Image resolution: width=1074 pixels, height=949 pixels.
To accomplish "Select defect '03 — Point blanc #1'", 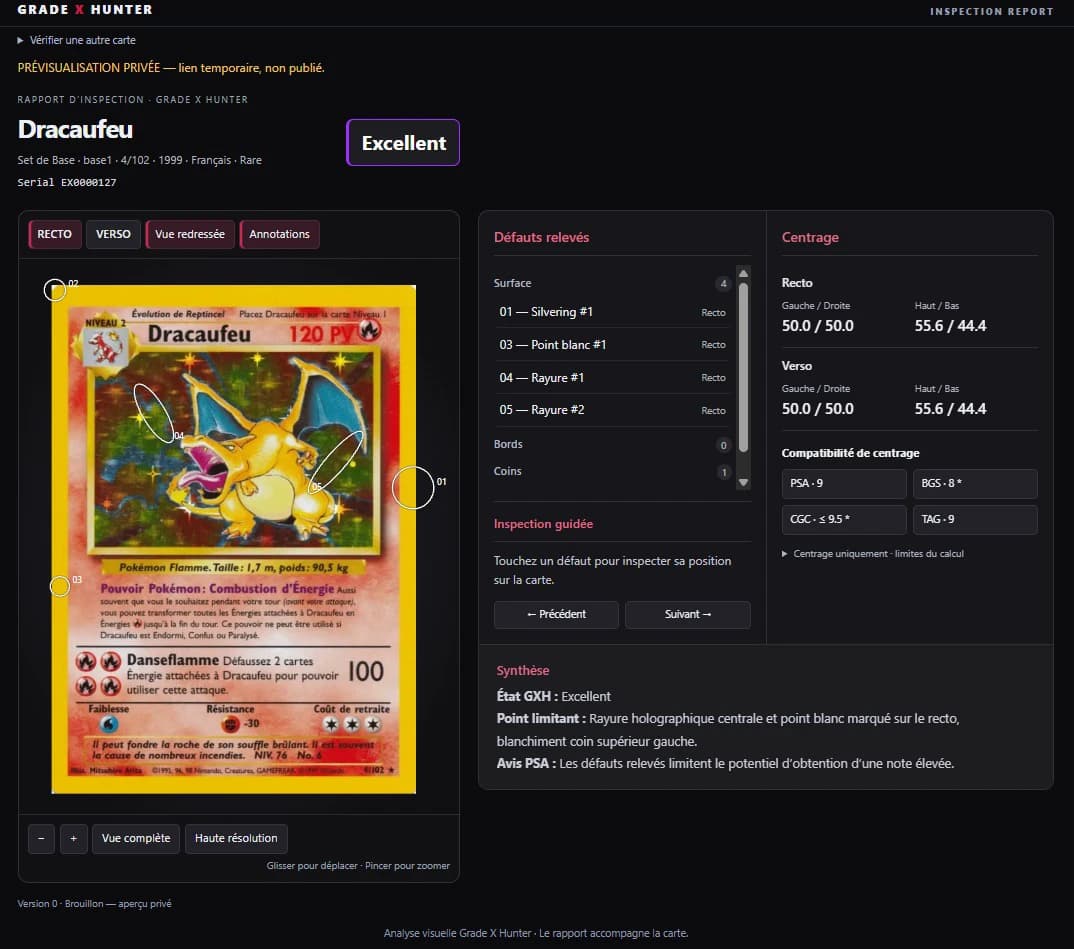I will (x=612, y=345).
